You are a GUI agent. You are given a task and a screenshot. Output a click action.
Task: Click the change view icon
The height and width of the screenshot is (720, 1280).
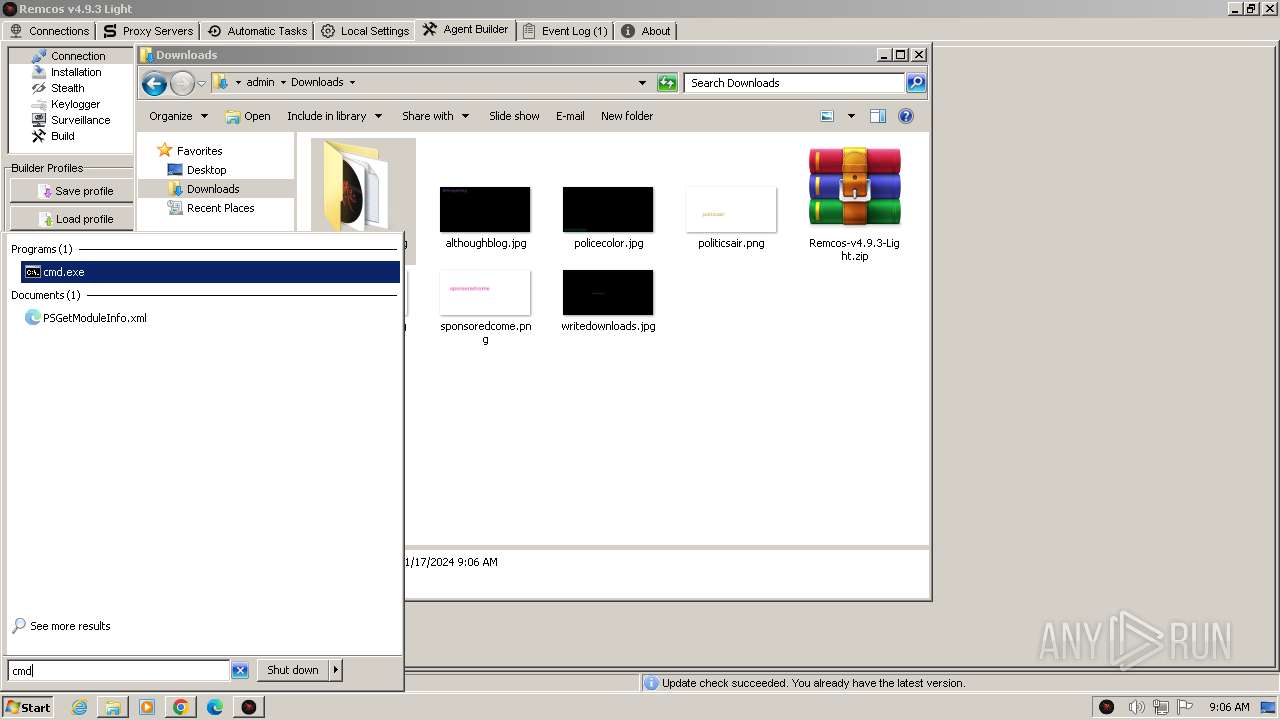[x=827, y=116]
